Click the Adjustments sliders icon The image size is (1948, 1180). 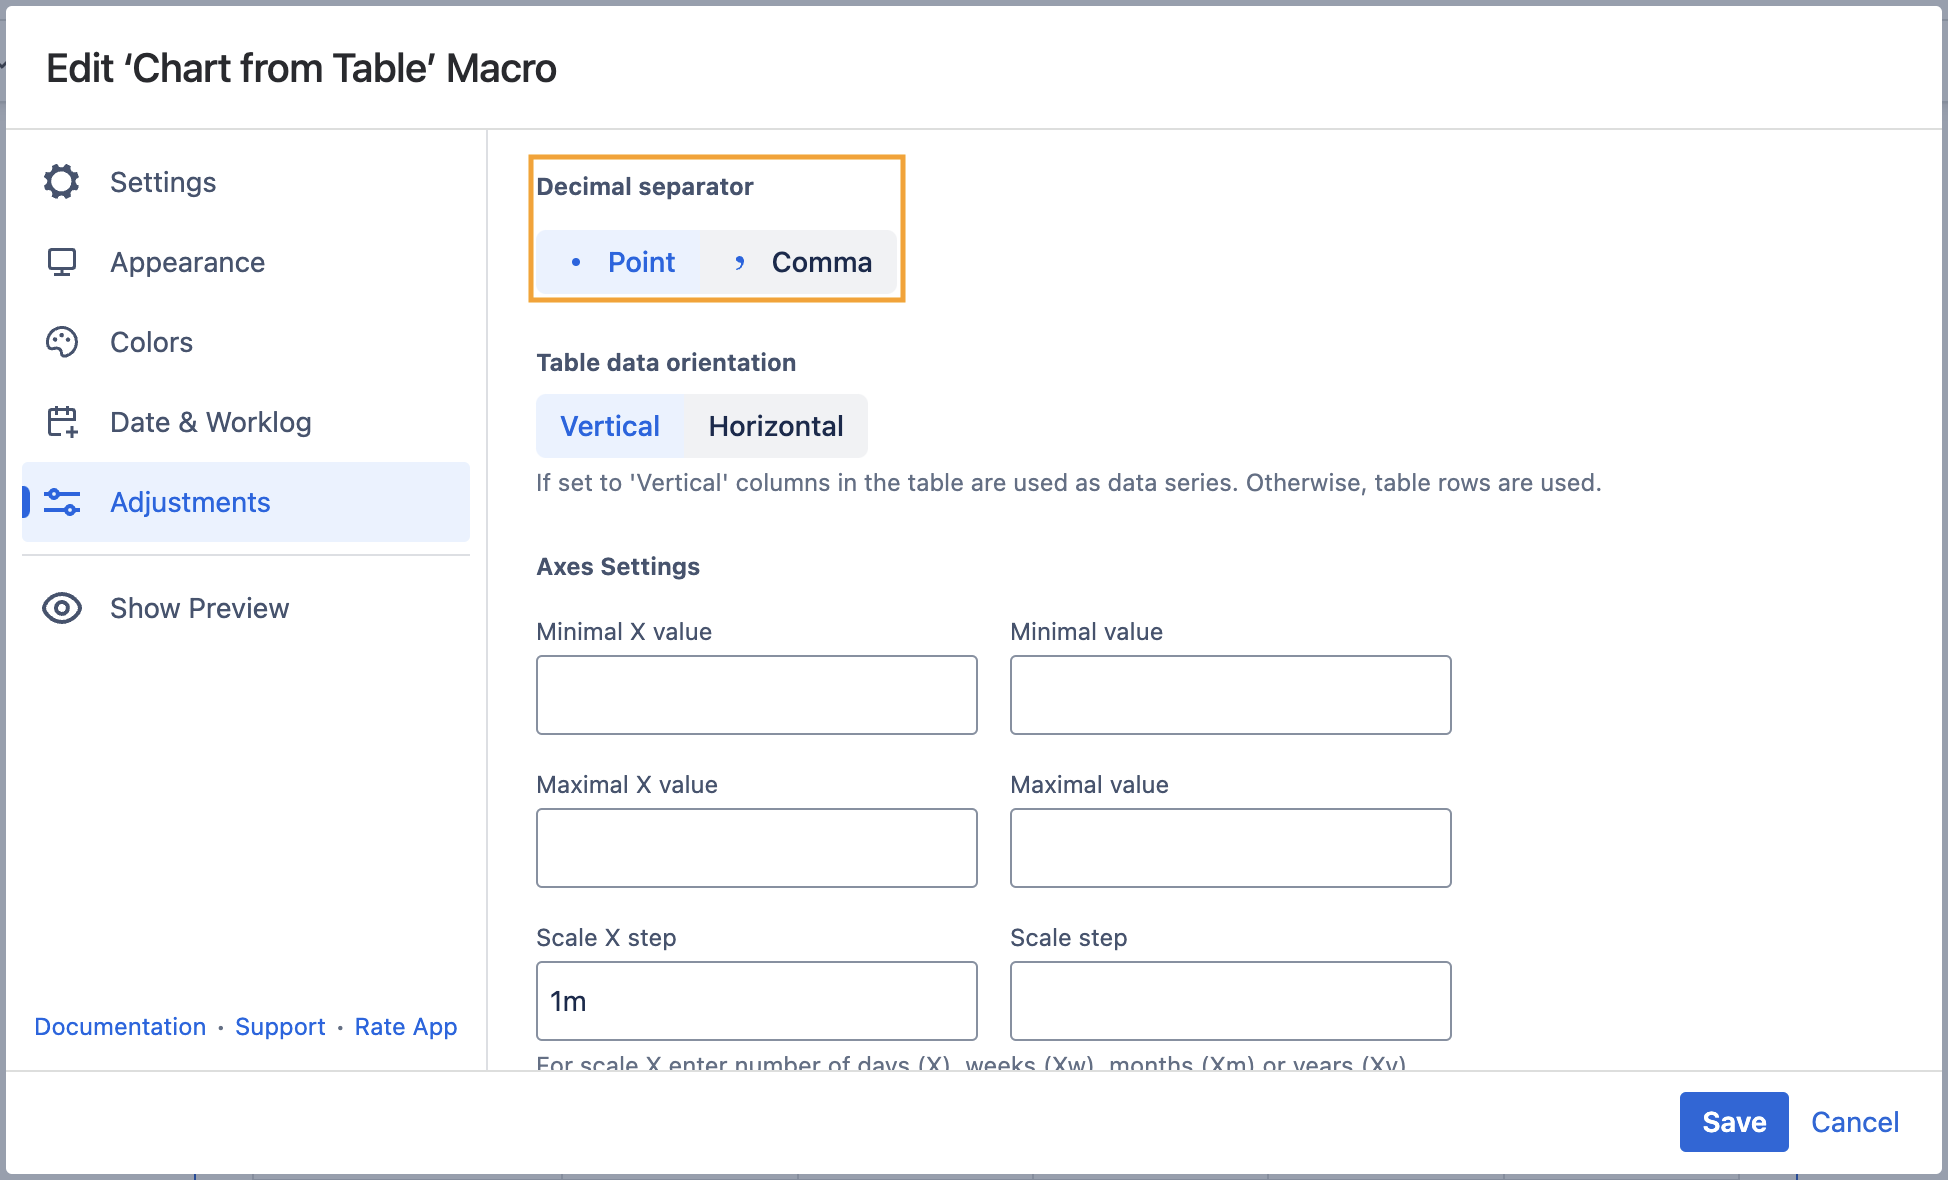tap(61, 502)
